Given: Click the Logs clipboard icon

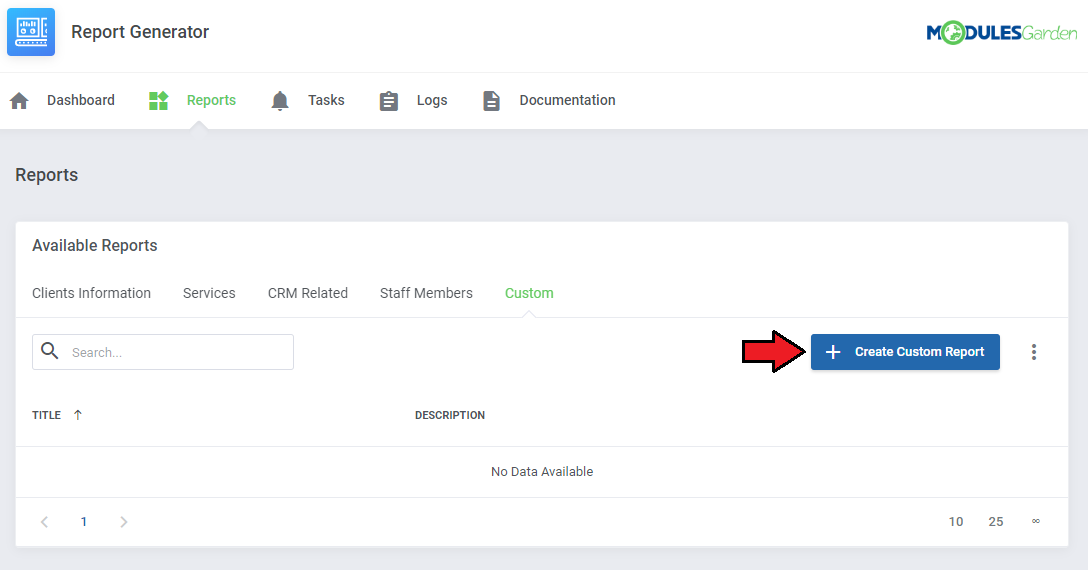Looking at the screenshot, I should coord(389,101).
